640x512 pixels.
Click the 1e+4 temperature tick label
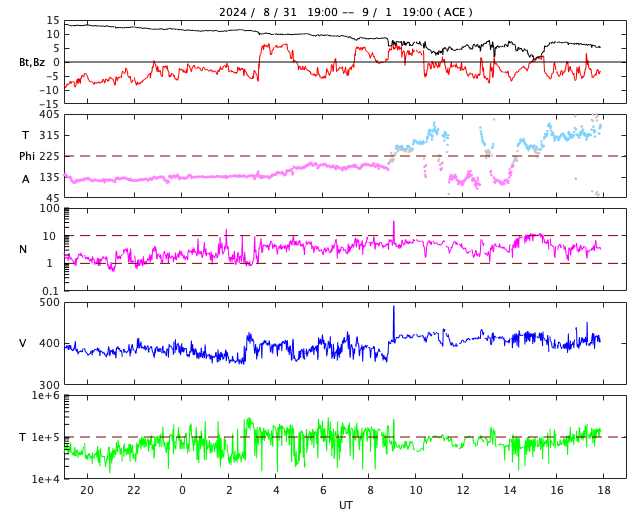click(x=46, y=479)
